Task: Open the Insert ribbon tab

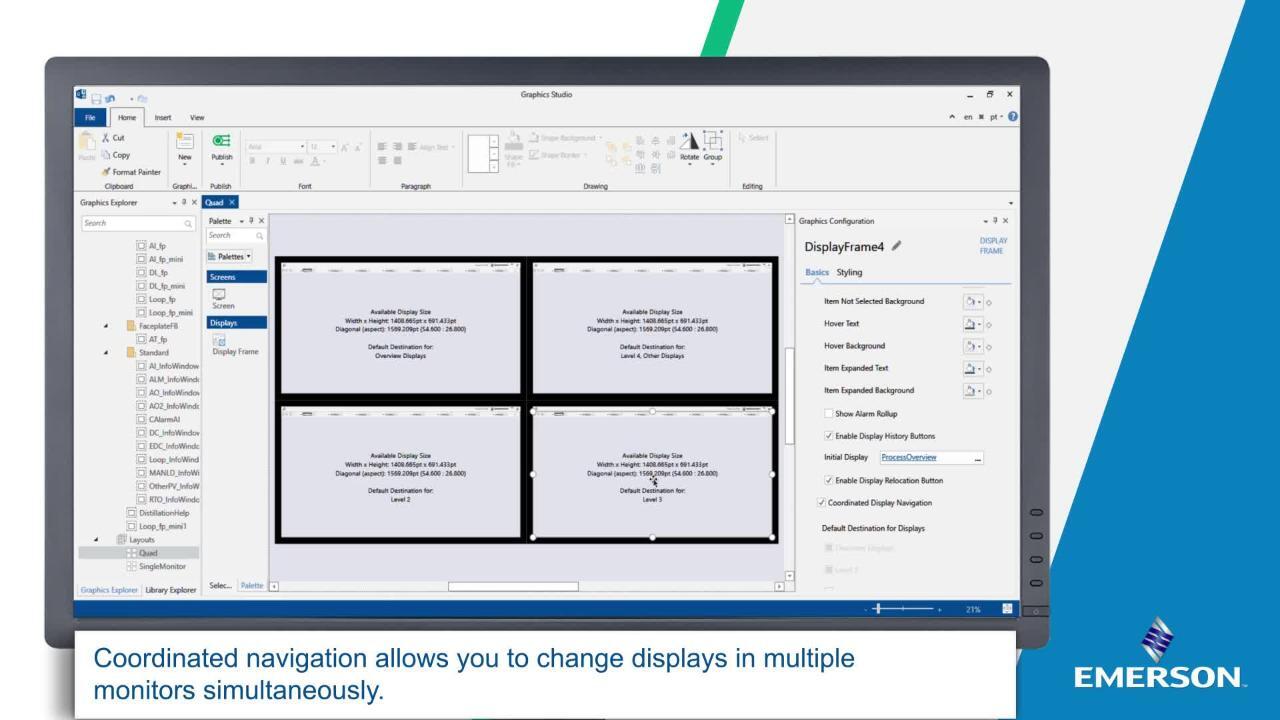Action: 163,117
